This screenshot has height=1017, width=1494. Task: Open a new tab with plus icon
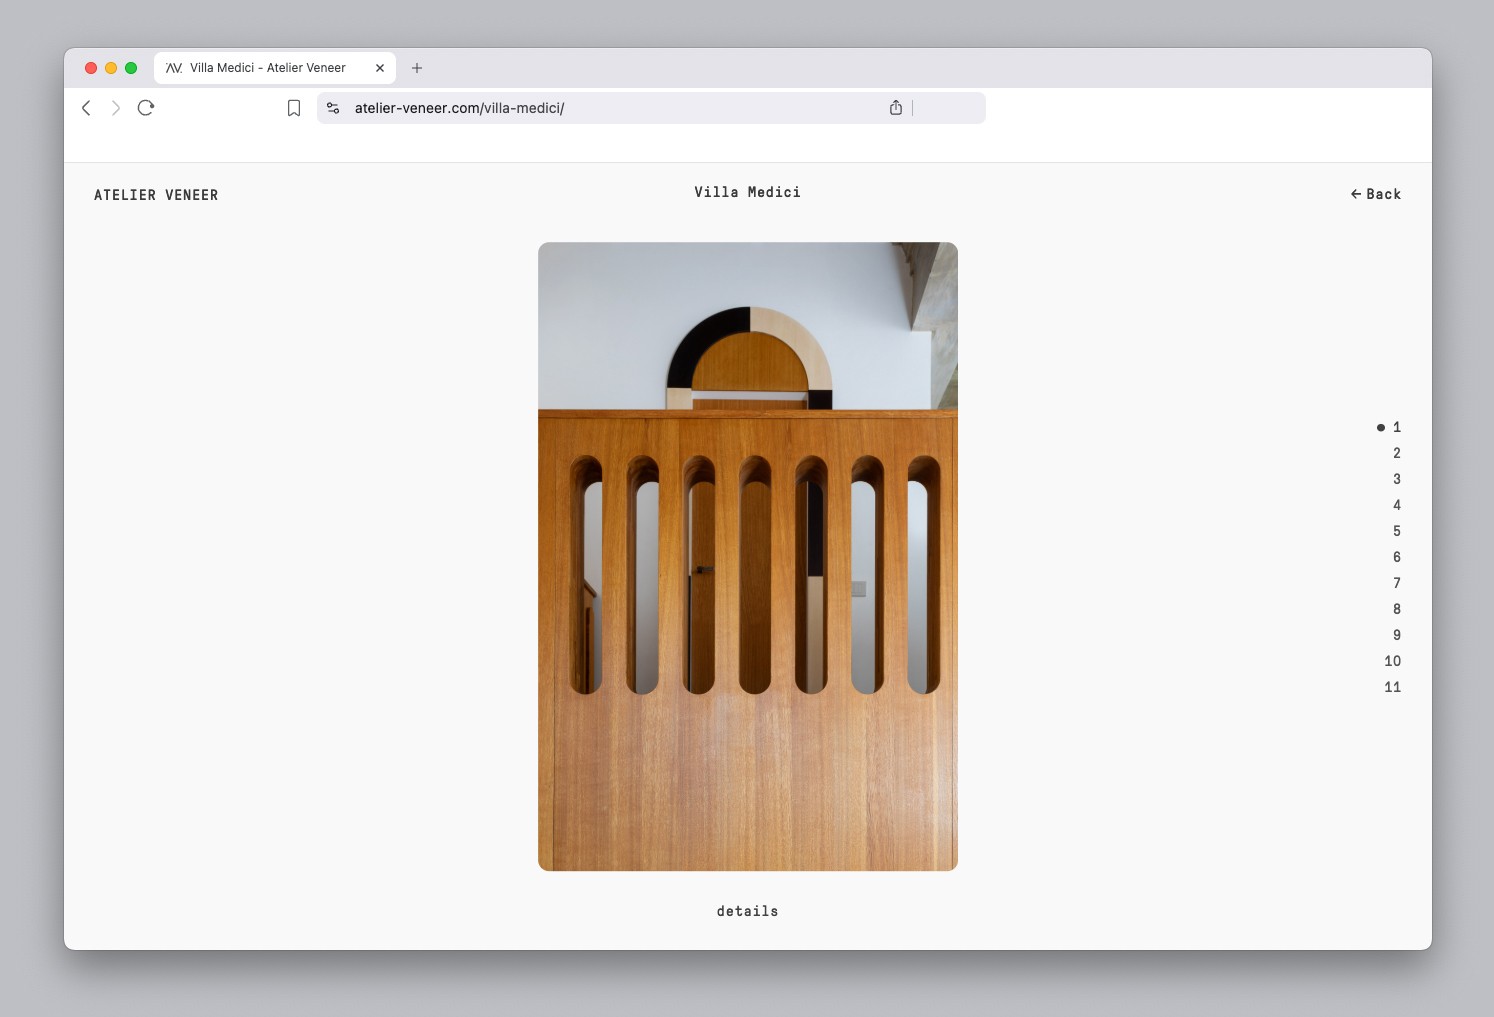tap(417, 68)
